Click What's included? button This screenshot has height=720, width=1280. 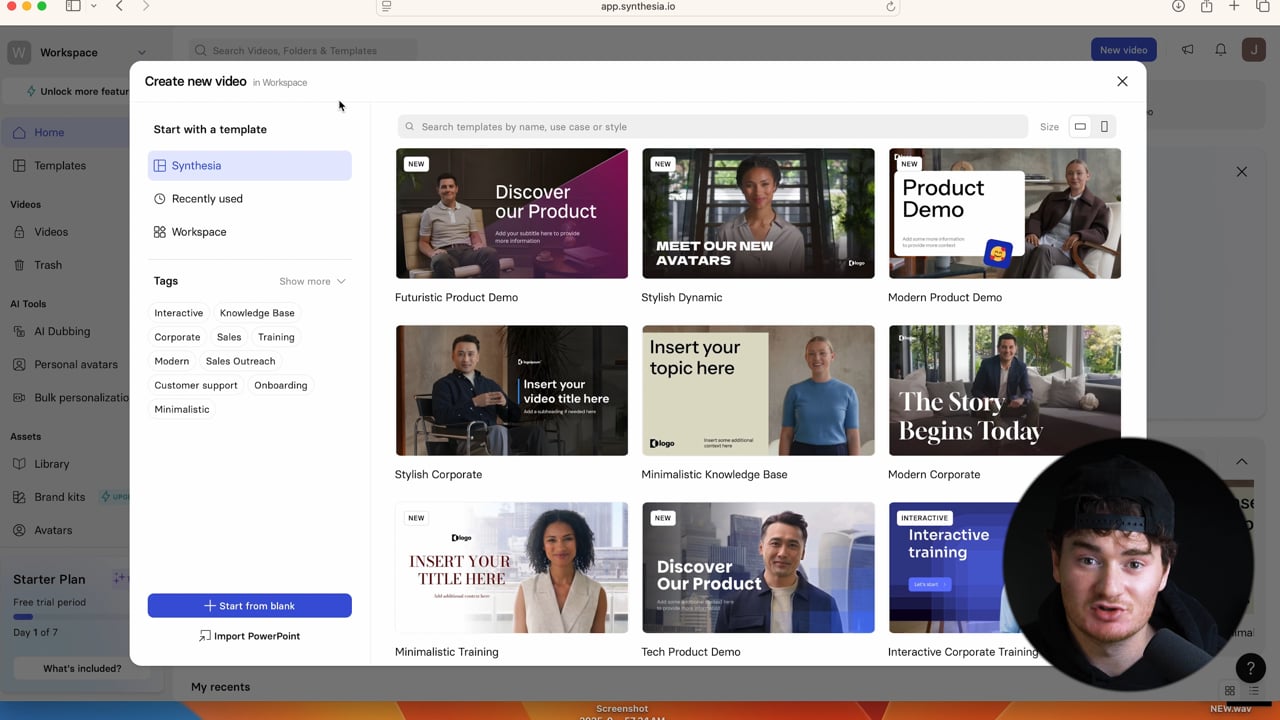point(82,668)
